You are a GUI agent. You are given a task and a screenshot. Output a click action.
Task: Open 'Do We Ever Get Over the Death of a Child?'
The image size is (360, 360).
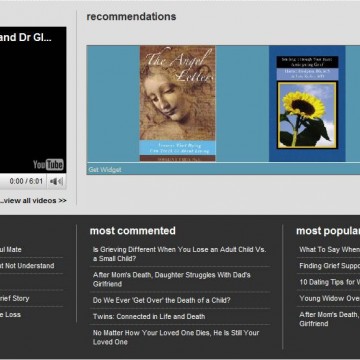tap(162, 300)
